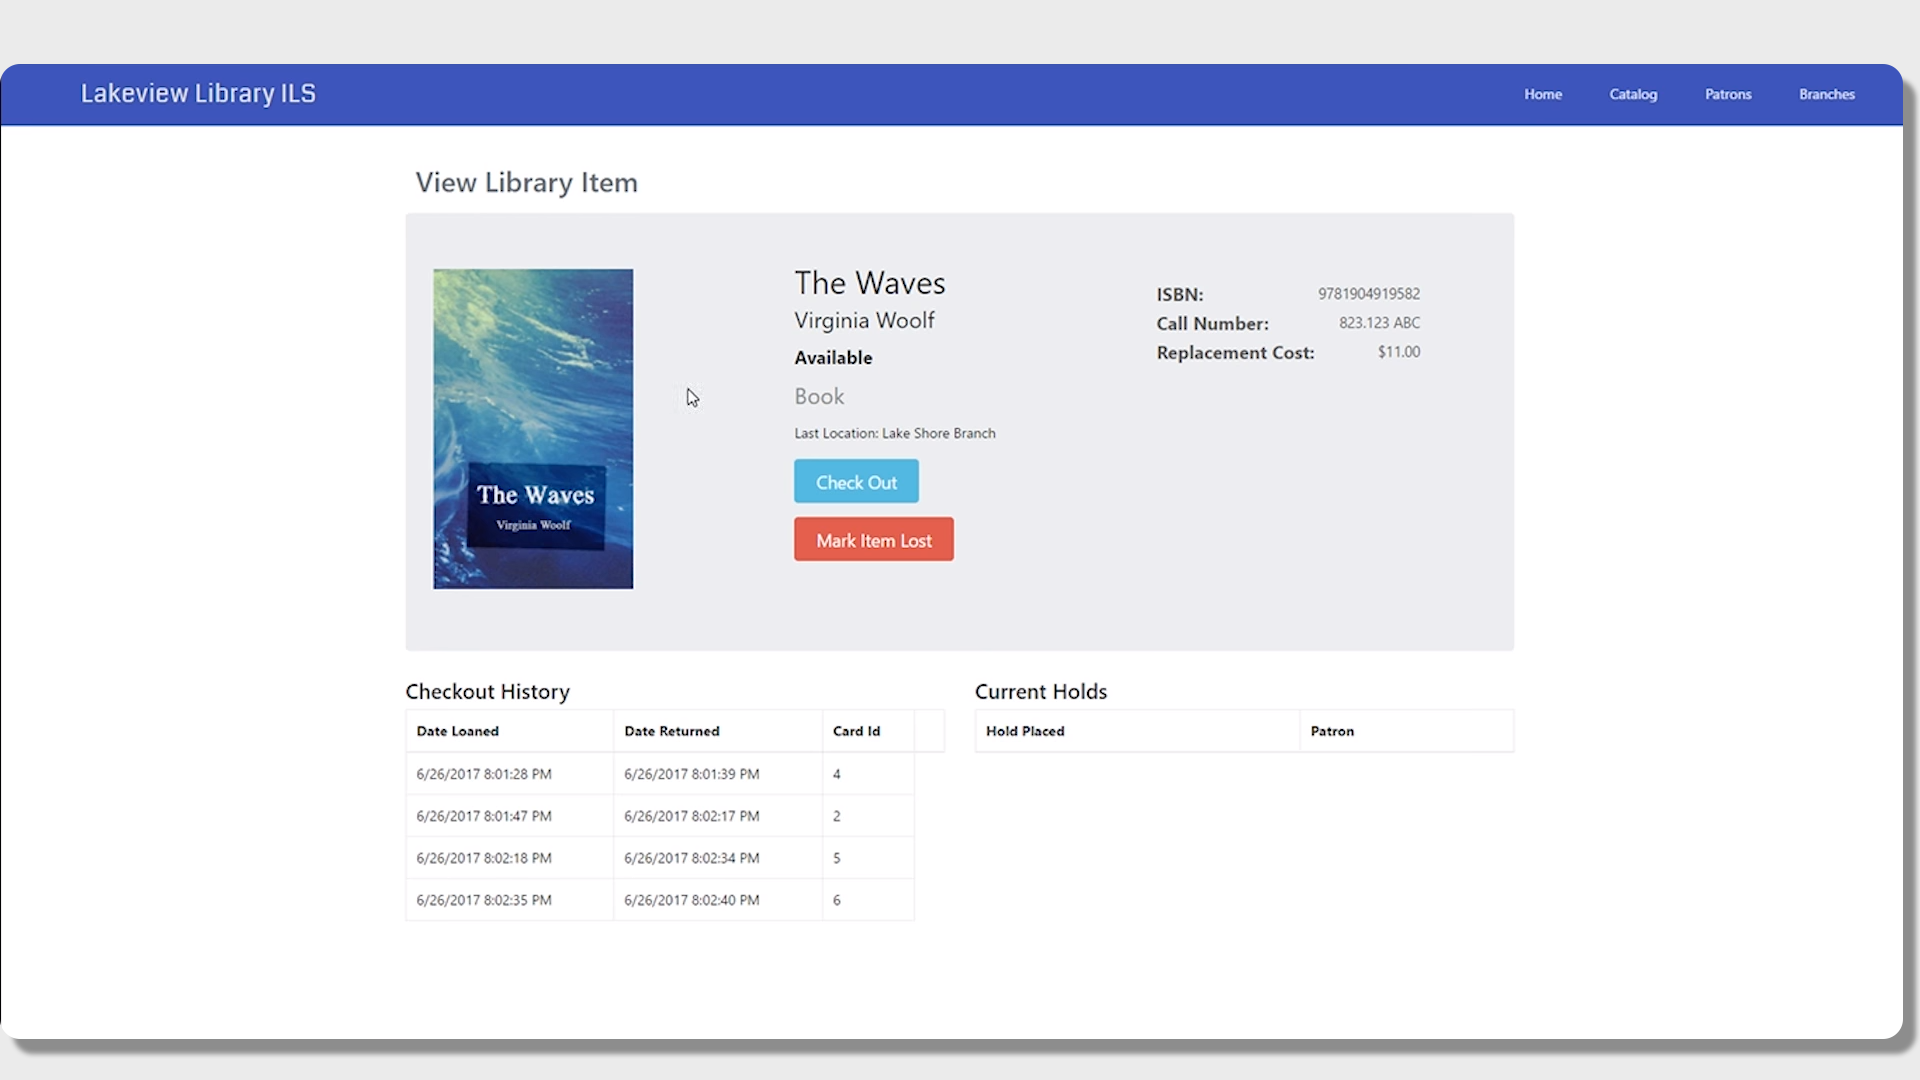Click the Book item type label
This screenshot has width=1920, height=1080.
819,396
